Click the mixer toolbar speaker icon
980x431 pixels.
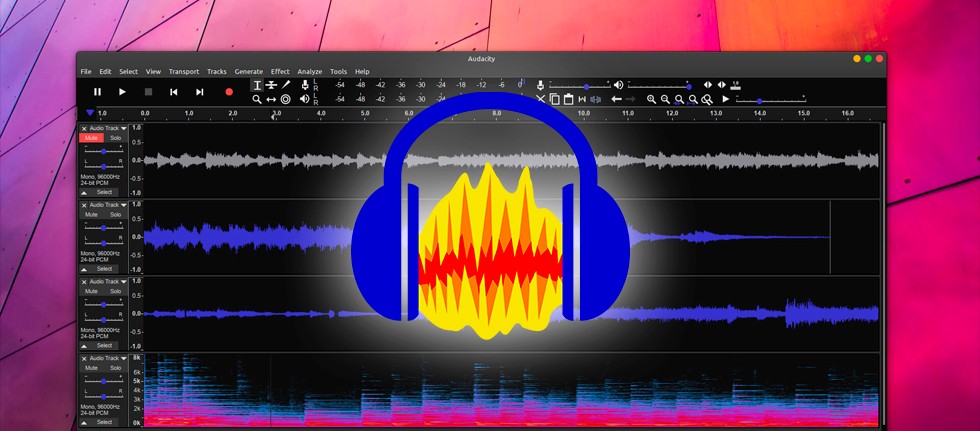pos(618,85)
